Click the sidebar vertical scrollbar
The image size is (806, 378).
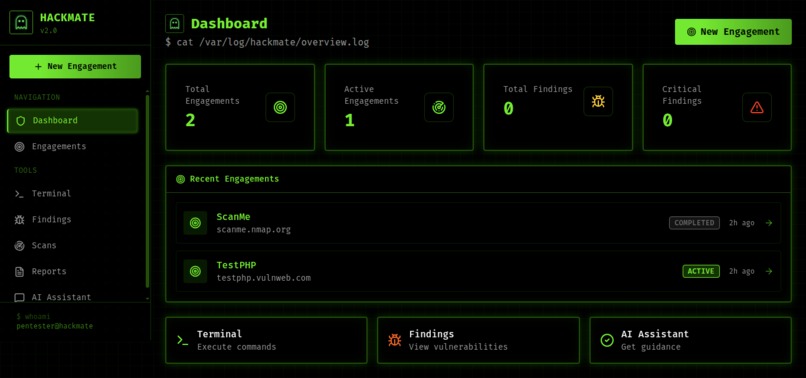148,190
